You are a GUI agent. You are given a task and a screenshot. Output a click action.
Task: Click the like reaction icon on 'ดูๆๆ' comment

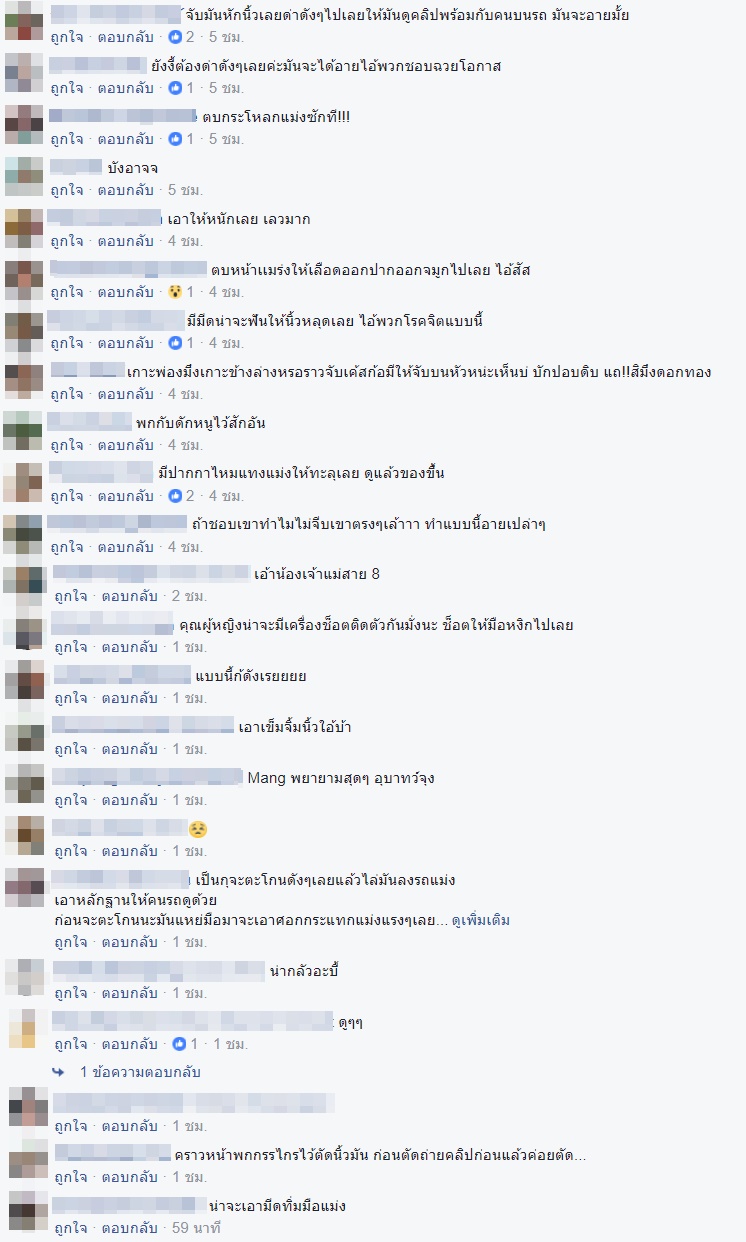180,1044
